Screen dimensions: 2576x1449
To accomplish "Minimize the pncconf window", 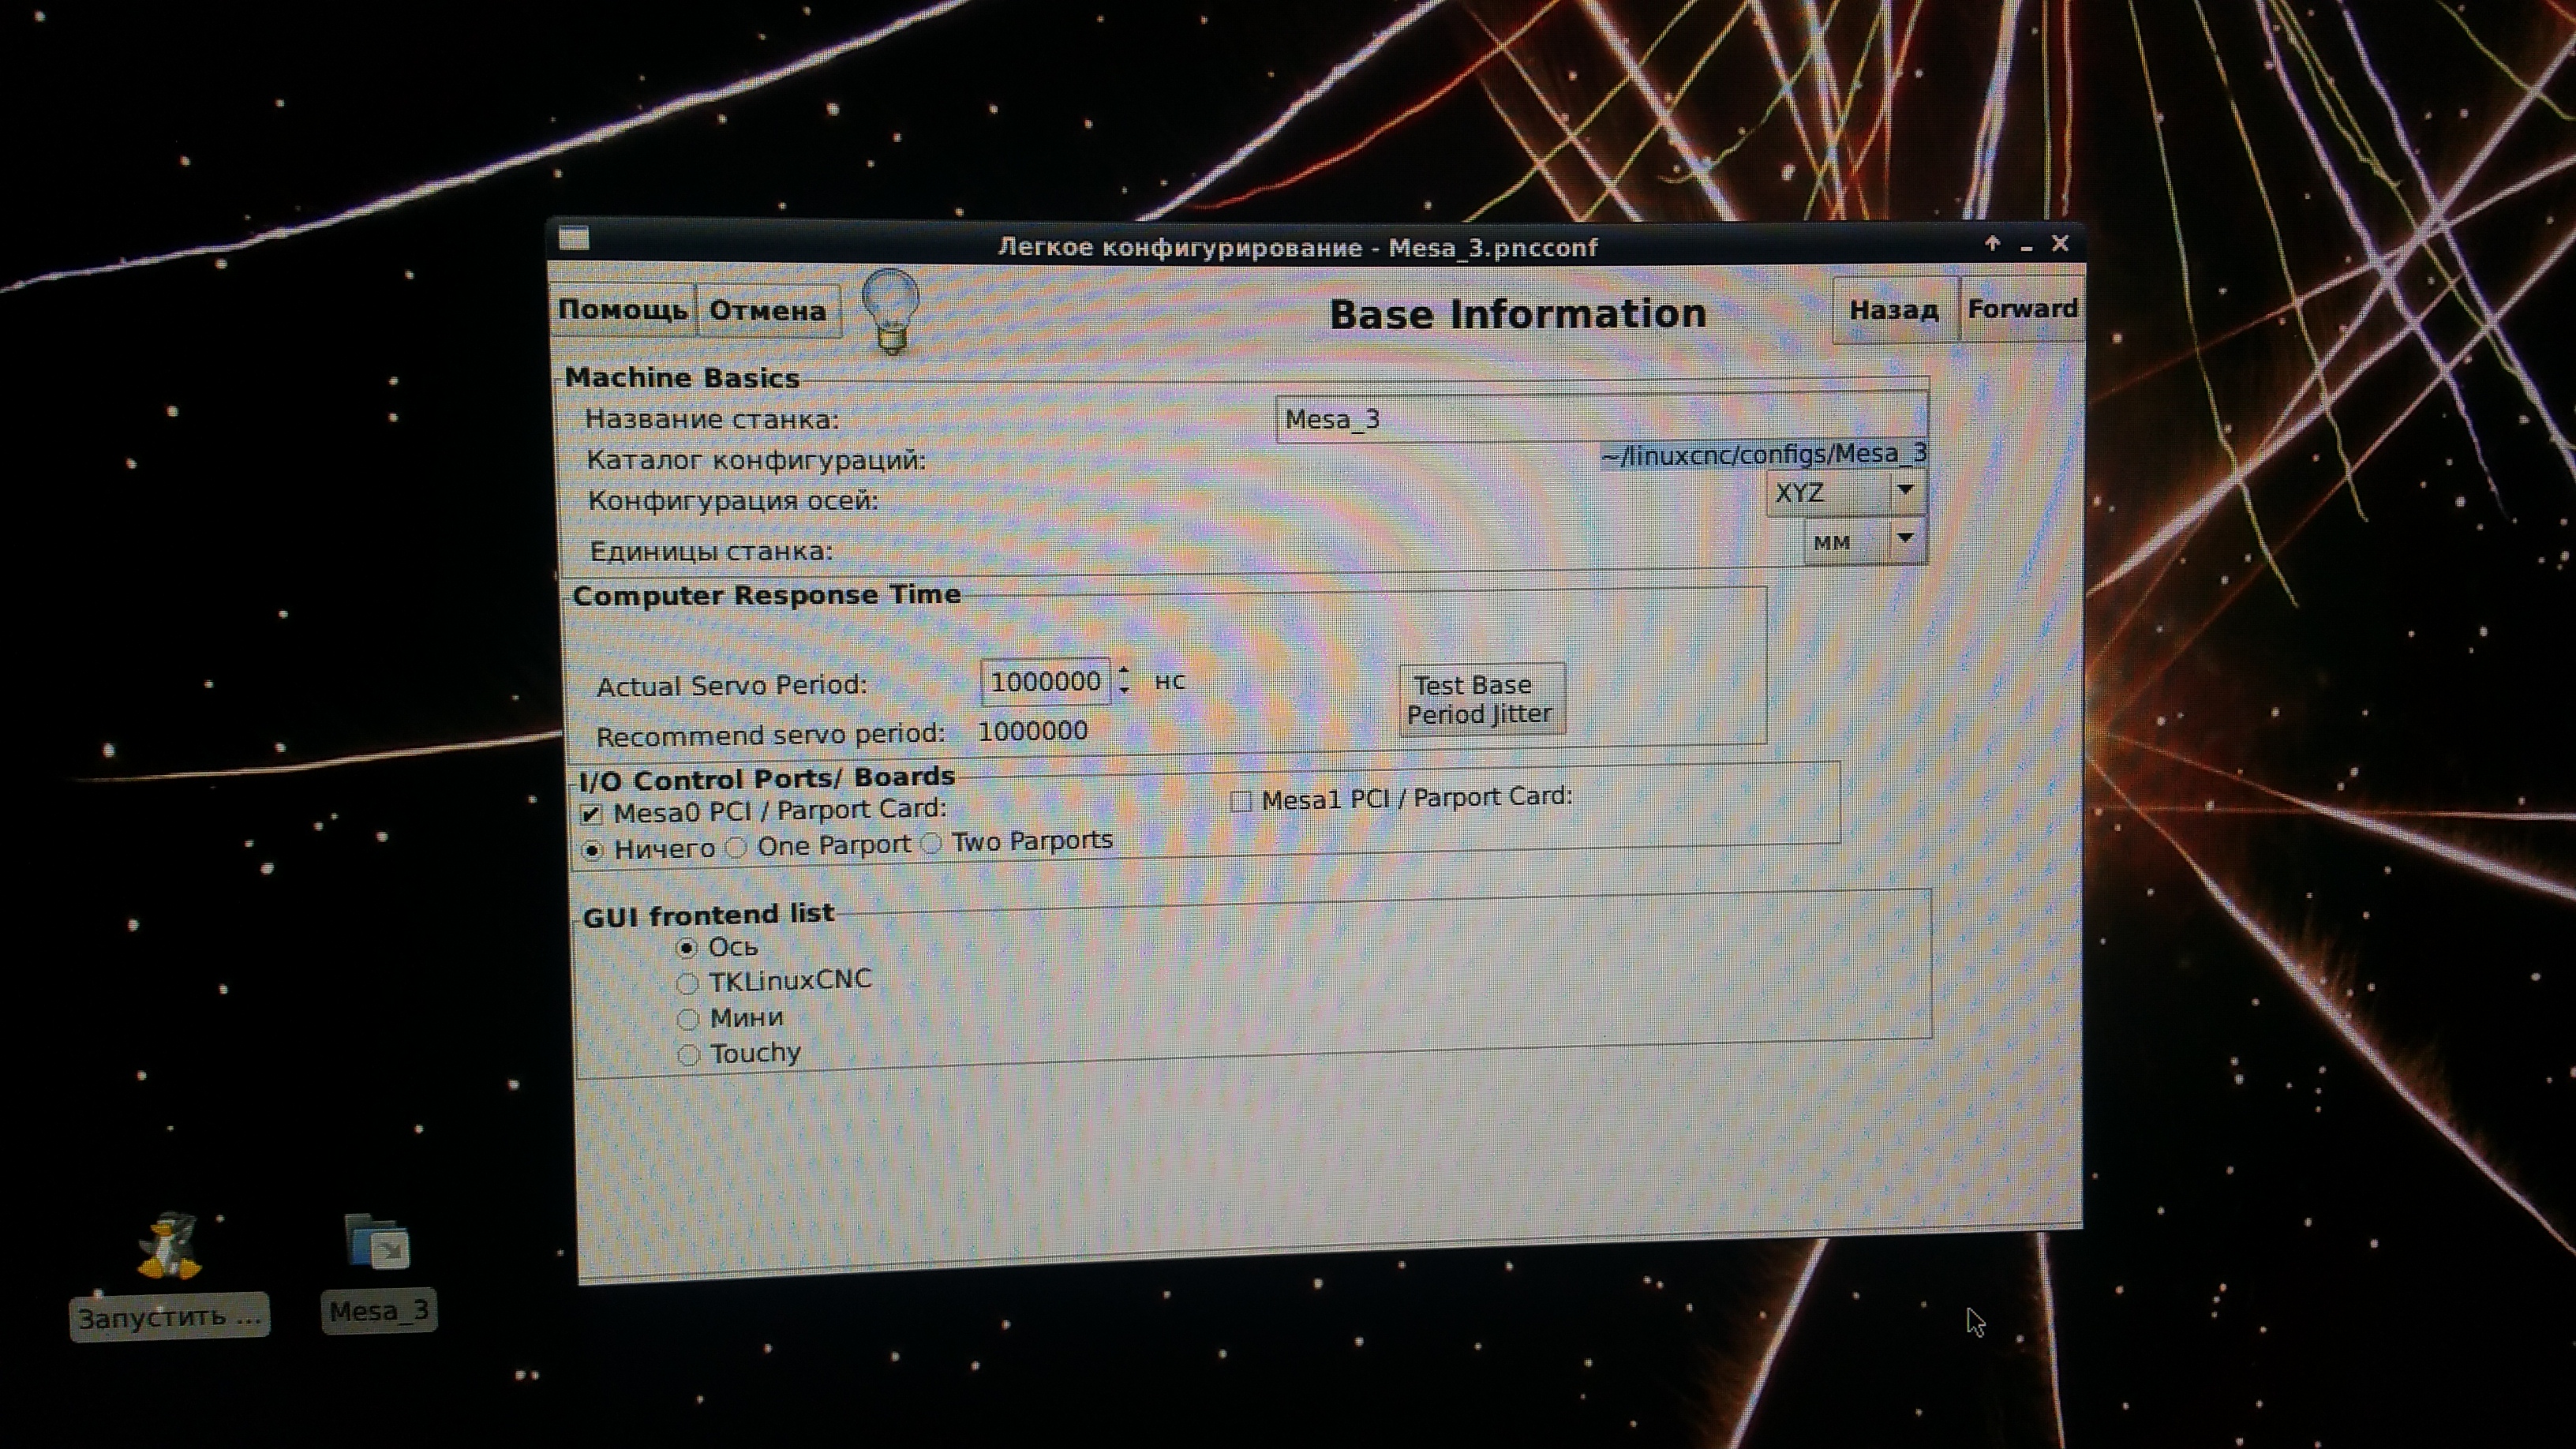I will (2026, 246).
